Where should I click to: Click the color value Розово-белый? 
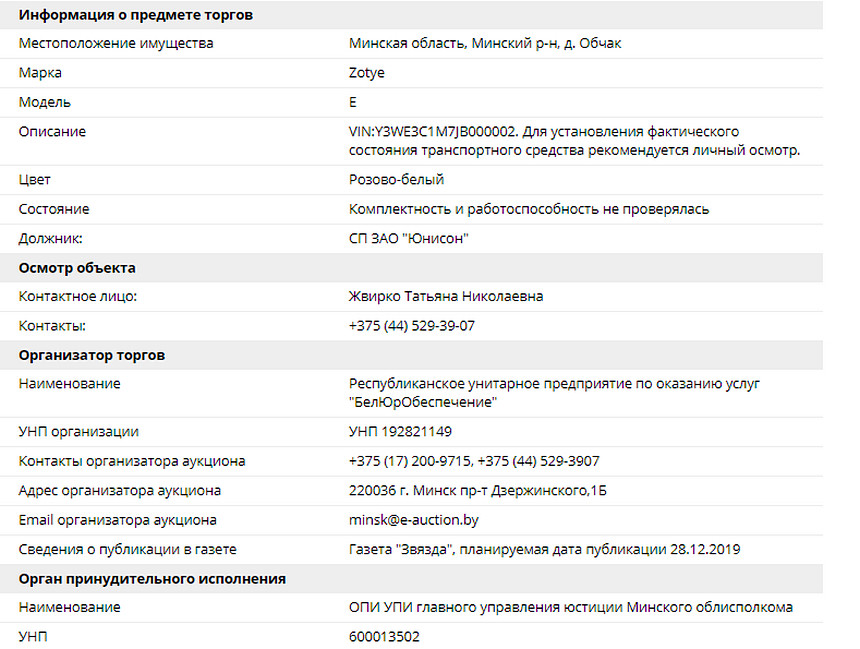(396, 179)
